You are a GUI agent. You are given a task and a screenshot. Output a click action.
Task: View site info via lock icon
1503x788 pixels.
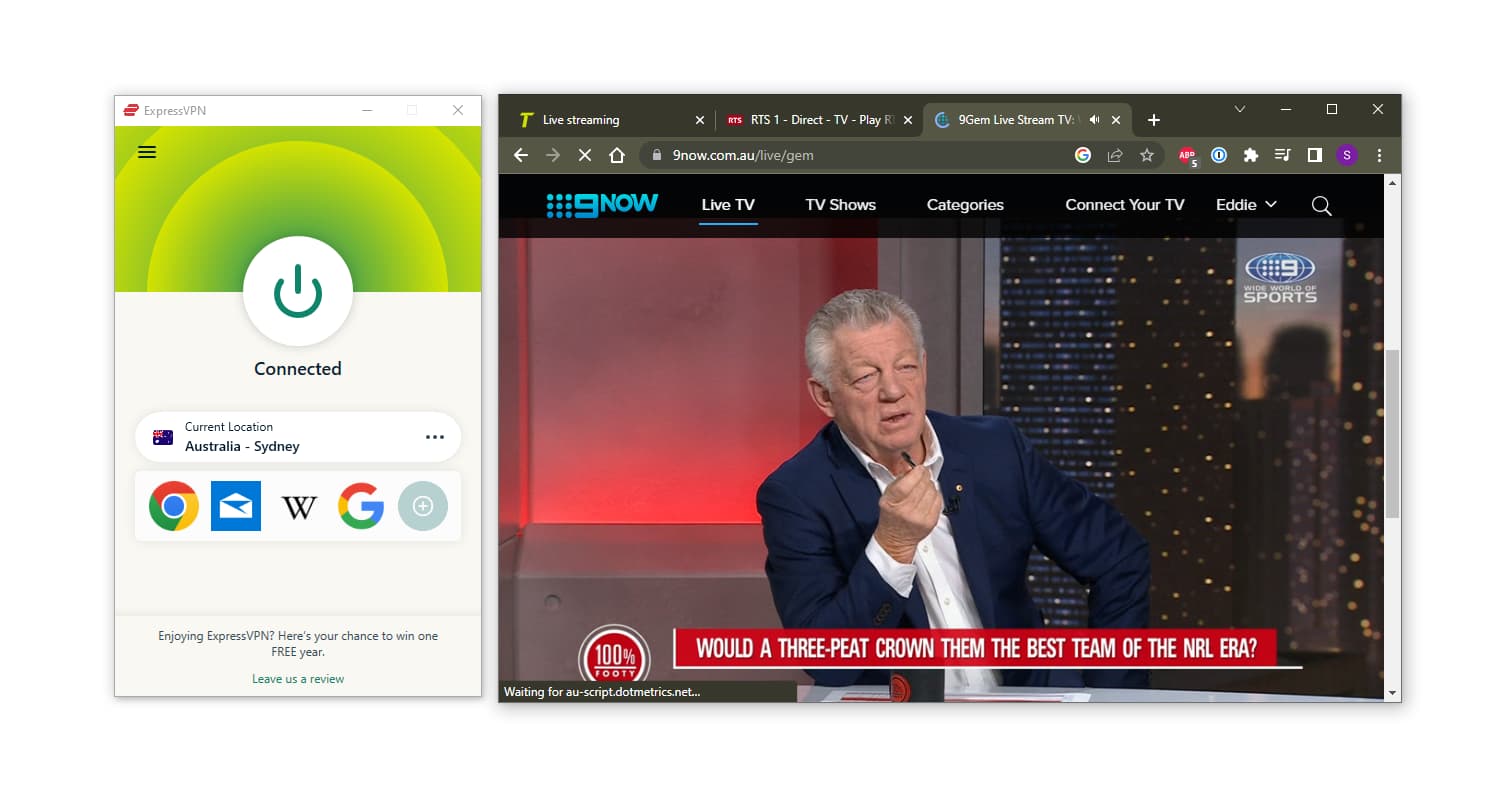[657, 155]
